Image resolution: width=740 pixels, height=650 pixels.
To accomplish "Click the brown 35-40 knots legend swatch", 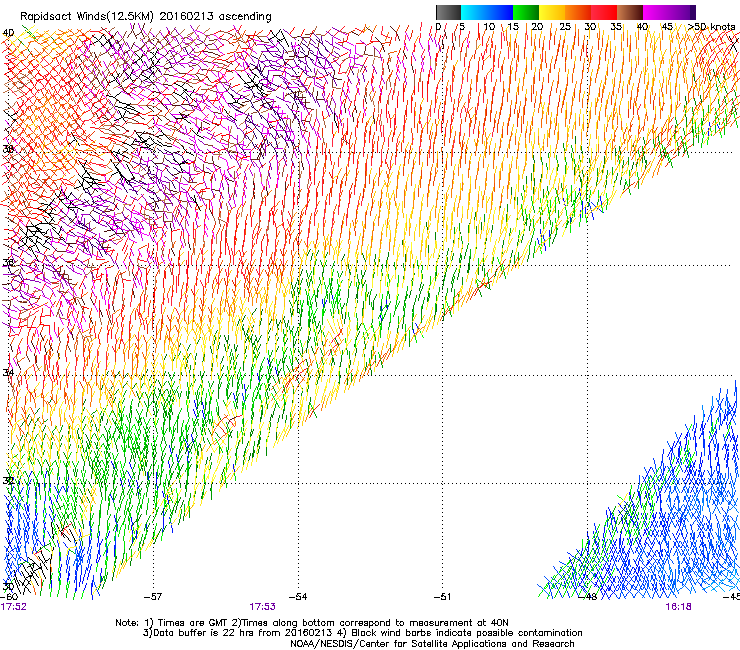I will pos(630,12).
